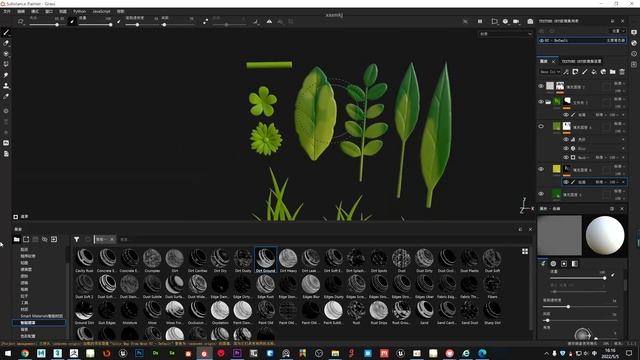Toggle visibility of the bottom green fill layer
Viewport: 640px width, 360px height.
(x=541, y=194)
